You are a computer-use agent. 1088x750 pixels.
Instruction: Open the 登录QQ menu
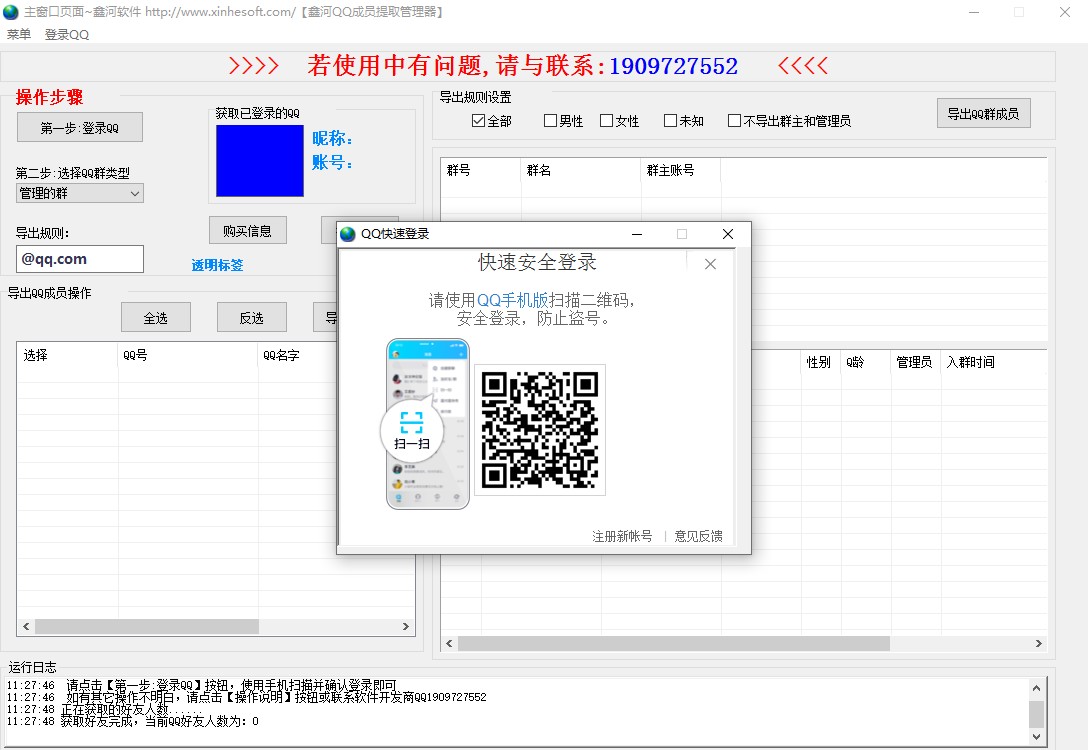click(x=67, y=34)
